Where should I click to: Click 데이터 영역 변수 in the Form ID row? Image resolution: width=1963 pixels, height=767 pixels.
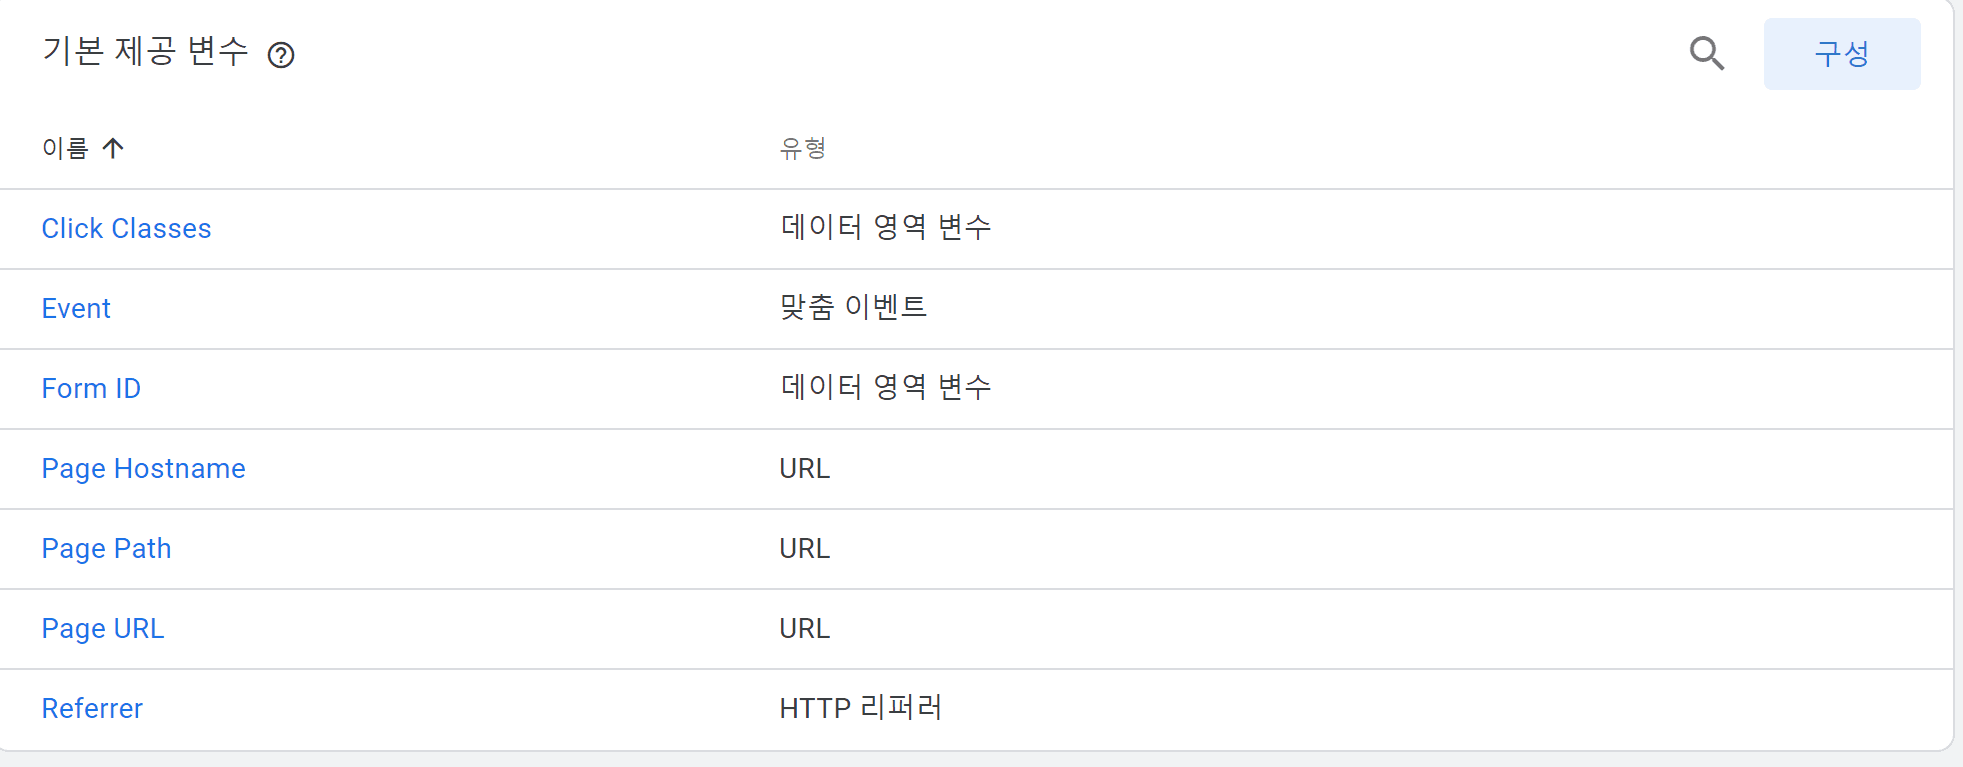coord(885,387)
